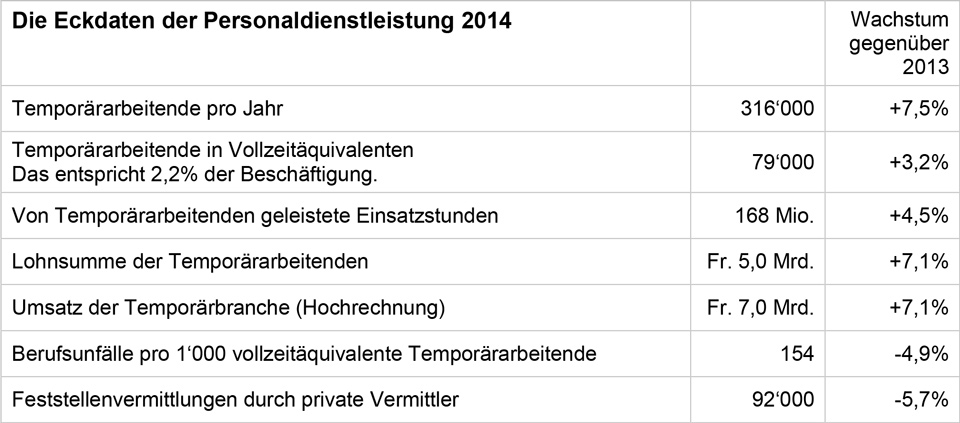Click the "geleistete Einsatzstunden" row label
This screenshot has height=423, width=960.
coord(254,215)
